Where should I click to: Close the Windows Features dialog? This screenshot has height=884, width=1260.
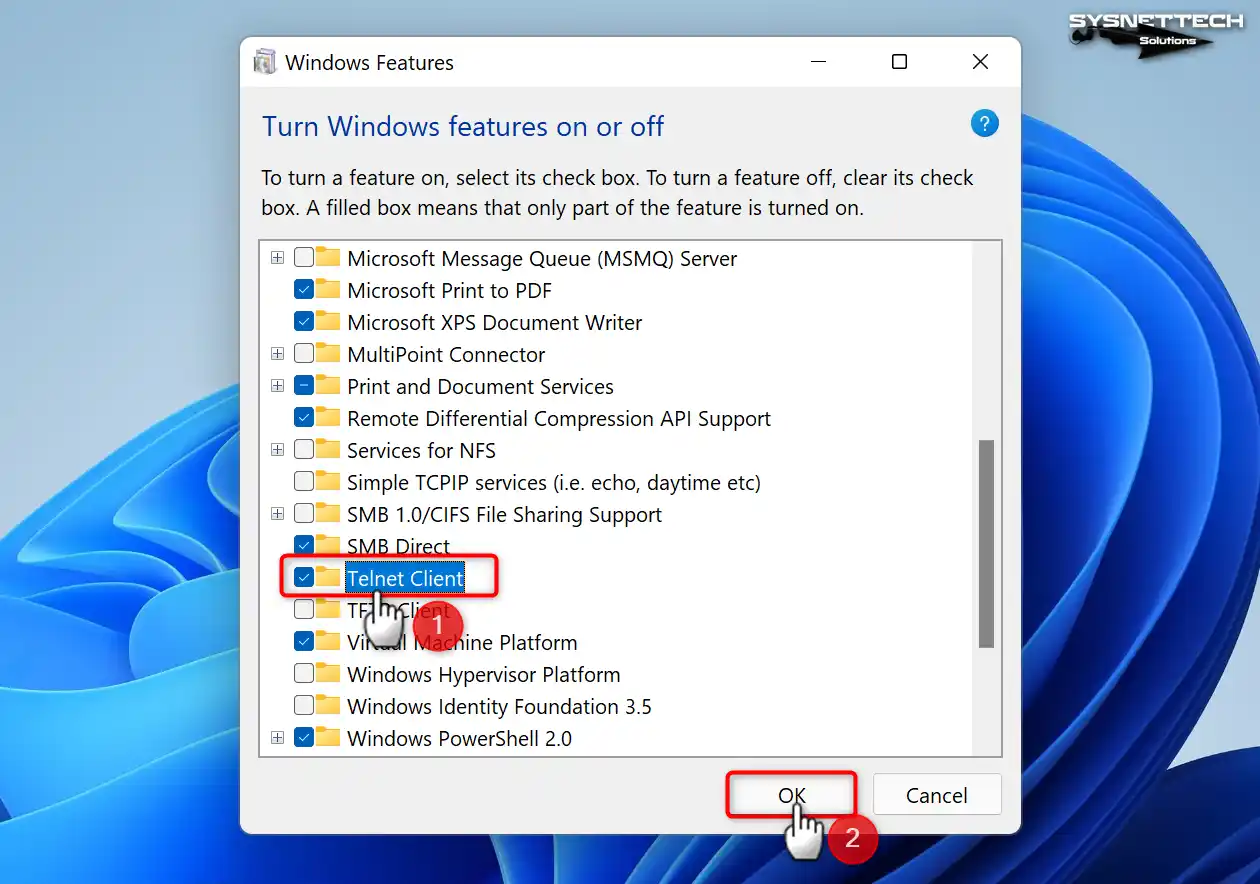[x=980, y=62]
